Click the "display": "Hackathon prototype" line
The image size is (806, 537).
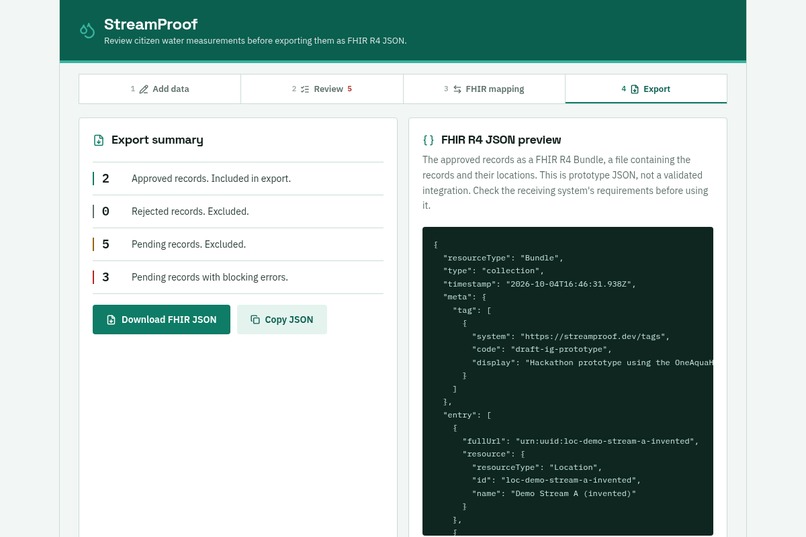[x=592, y=363]
